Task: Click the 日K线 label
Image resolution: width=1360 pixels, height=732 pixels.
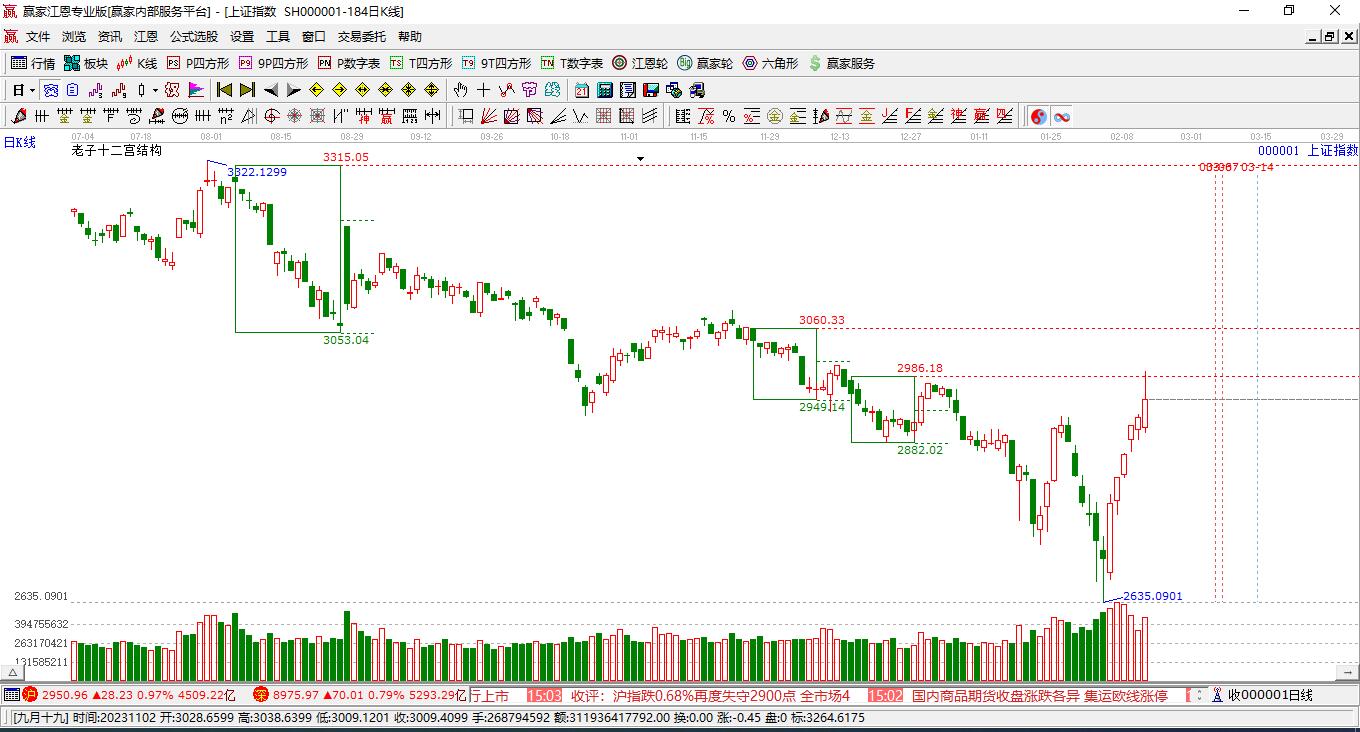Action: tap(20, 143)
